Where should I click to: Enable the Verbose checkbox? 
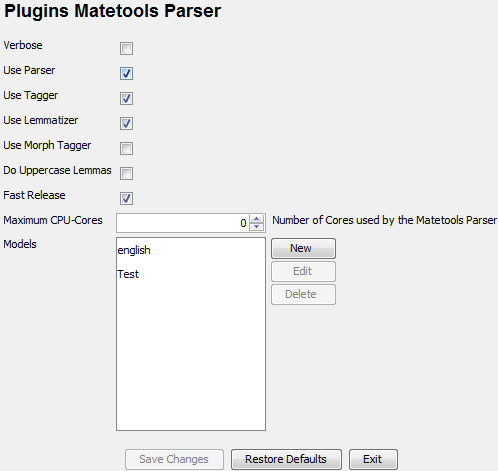coord(126,48)
